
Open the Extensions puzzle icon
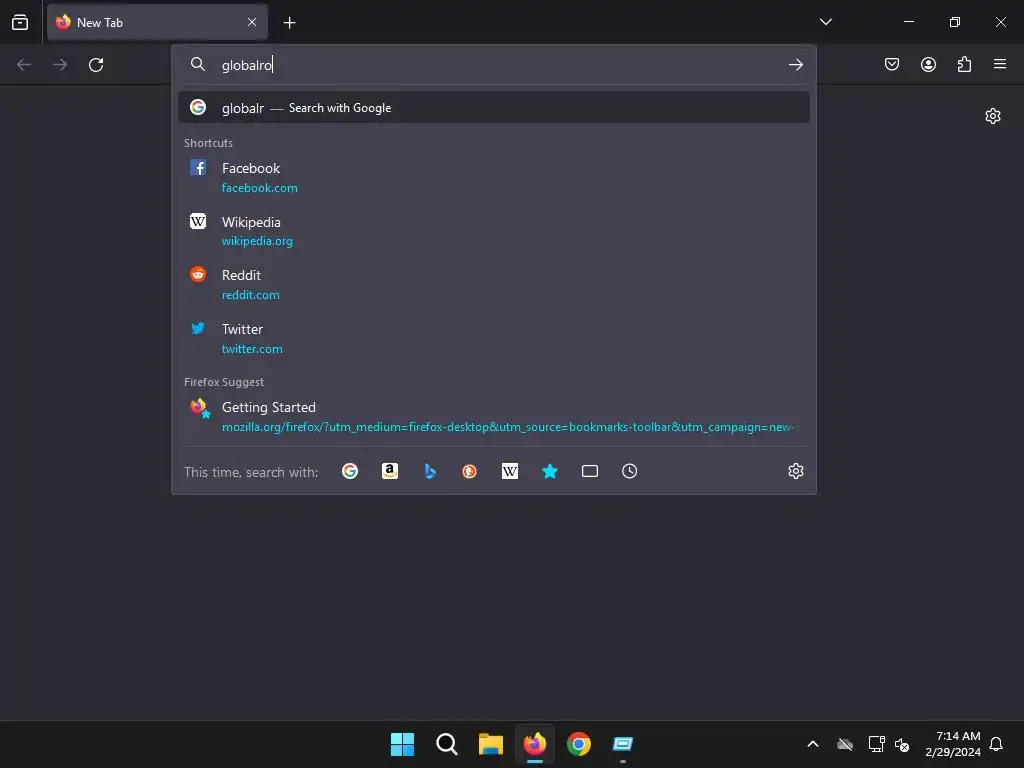tap(964, 64)
